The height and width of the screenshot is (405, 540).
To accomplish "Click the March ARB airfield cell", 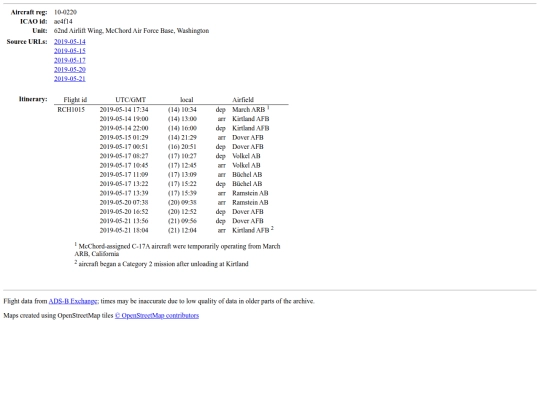I will 249,110.
